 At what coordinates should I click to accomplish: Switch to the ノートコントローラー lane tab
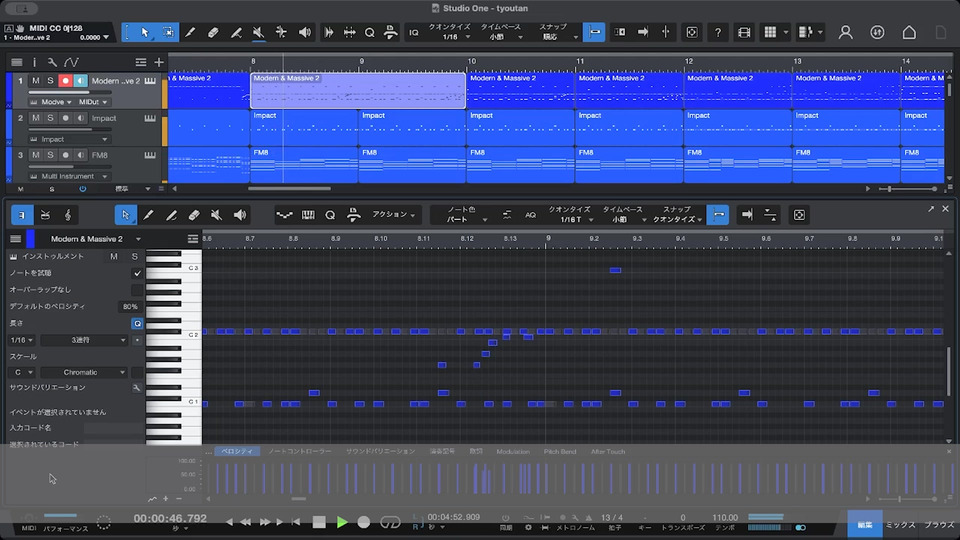[x=299, y=452]
